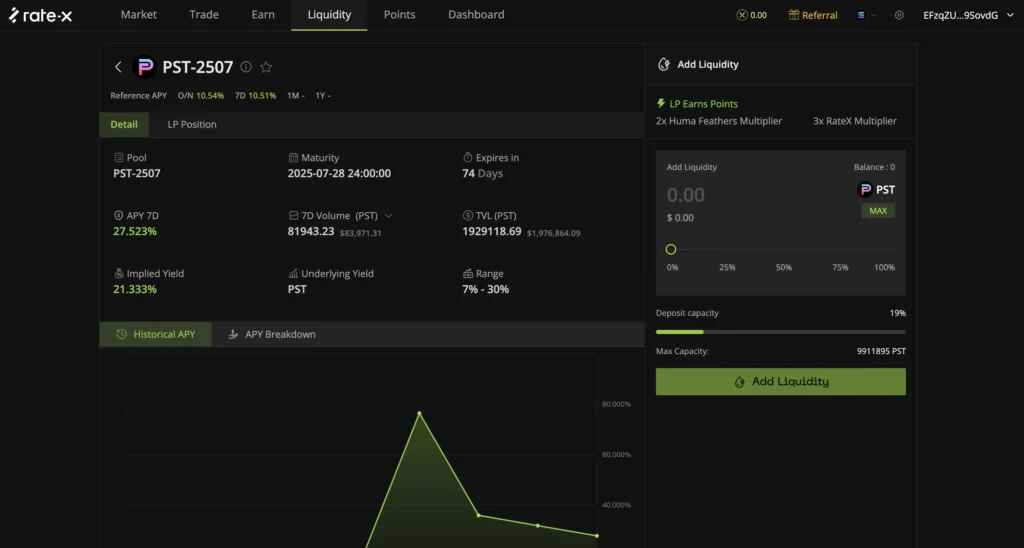
Task: Click the Range icon
Action: click(468, 274)
